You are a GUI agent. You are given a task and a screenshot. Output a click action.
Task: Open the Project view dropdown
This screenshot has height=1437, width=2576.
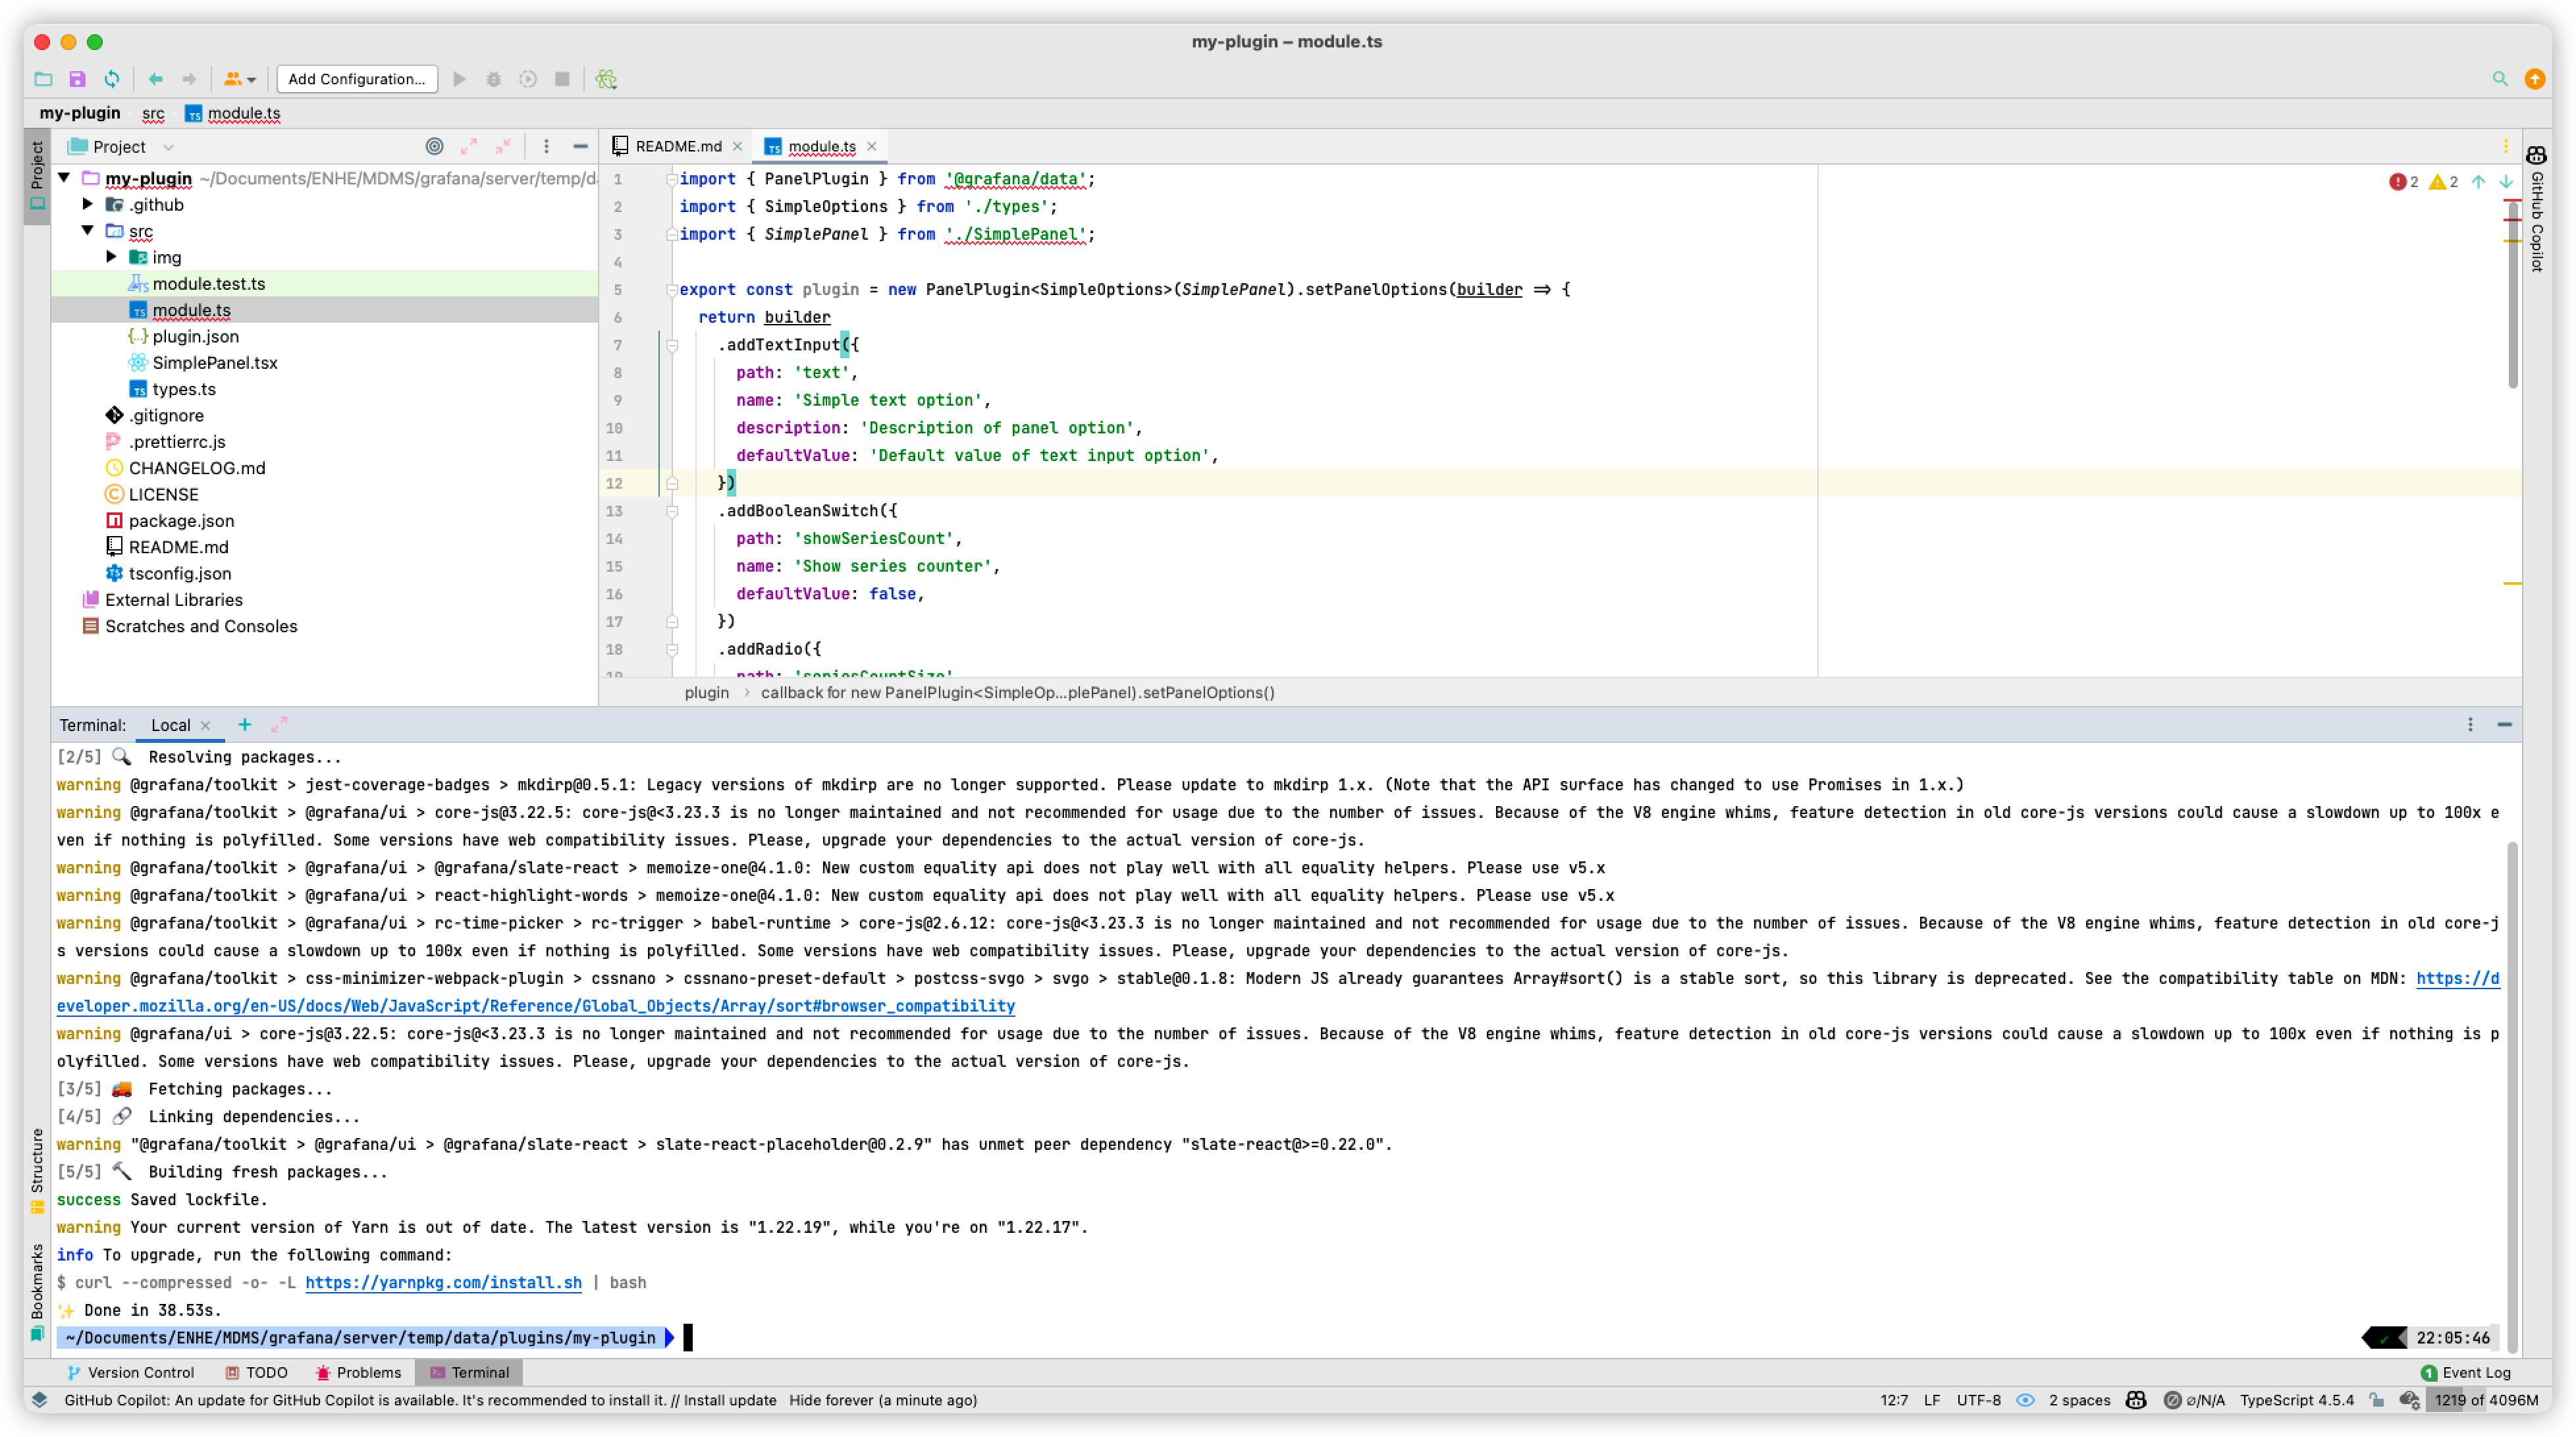(121, 147)
